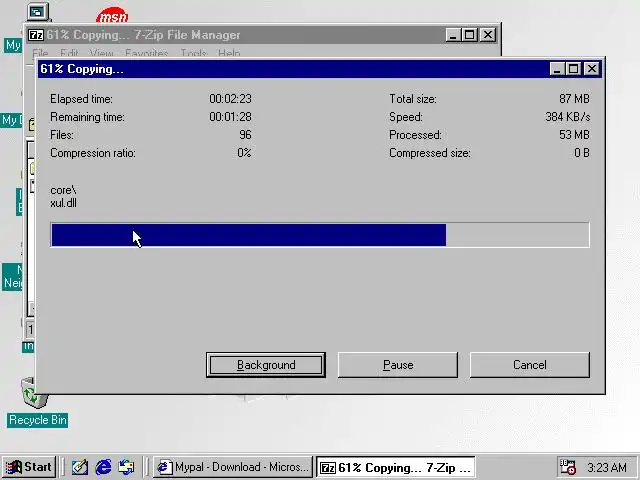Screen dimensions: 640x480
Task: Minimize the 7-Zip File Manager window
Action: point(453,35)
